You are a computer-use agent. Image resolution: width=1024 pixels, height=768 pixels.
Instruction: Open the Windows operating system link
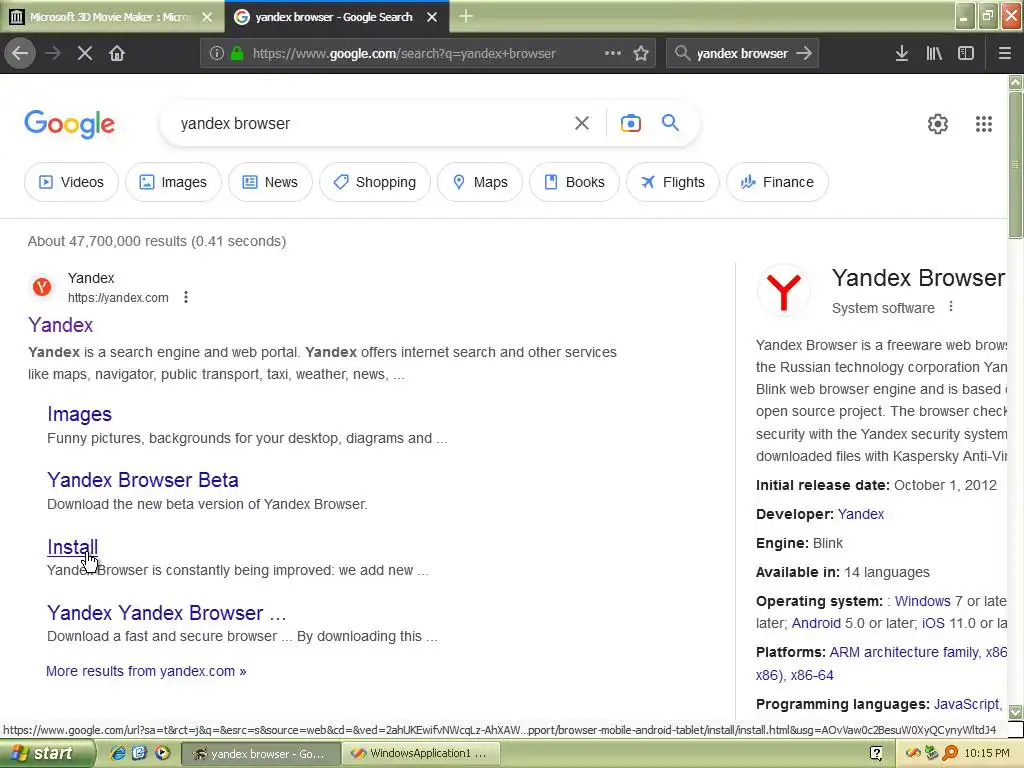tap(922, 601)
